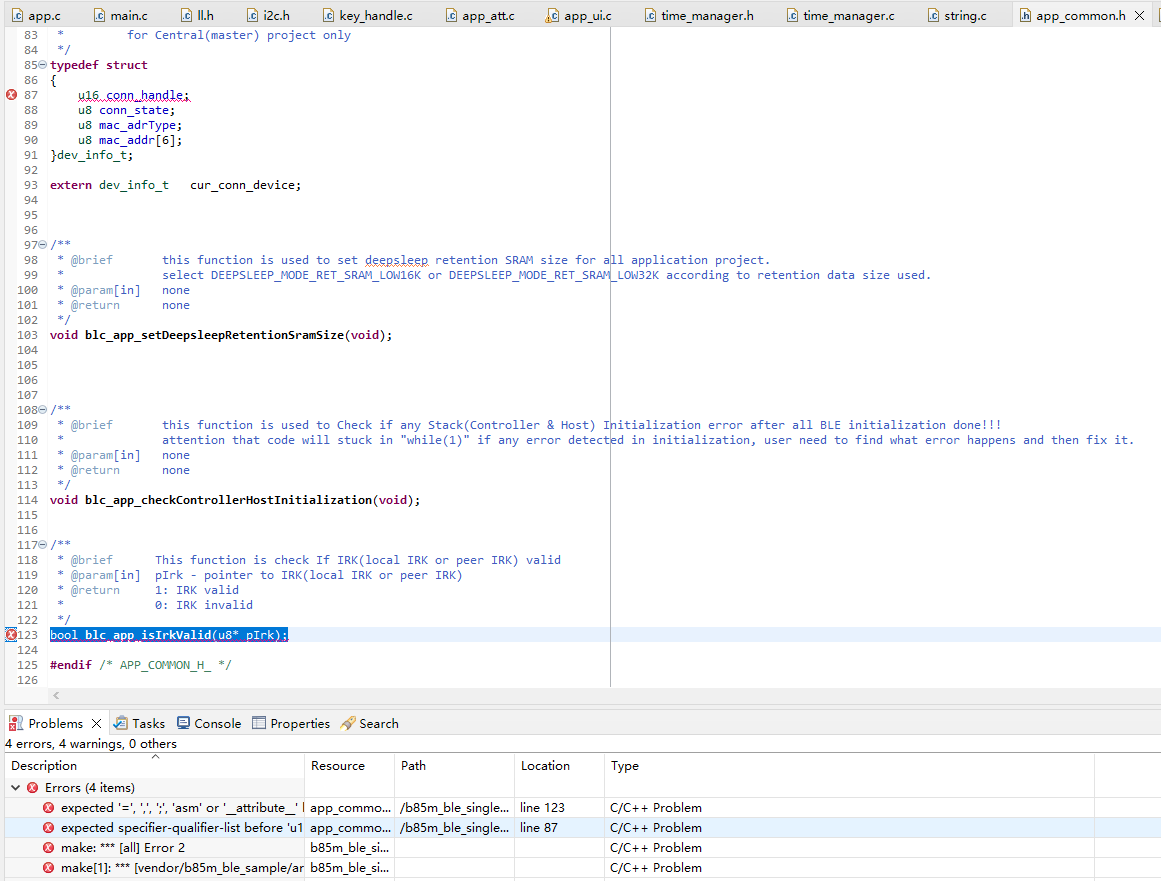1161x881 pixels.
Task: Switch to the app.c editor tab
Action: point(36,15)
